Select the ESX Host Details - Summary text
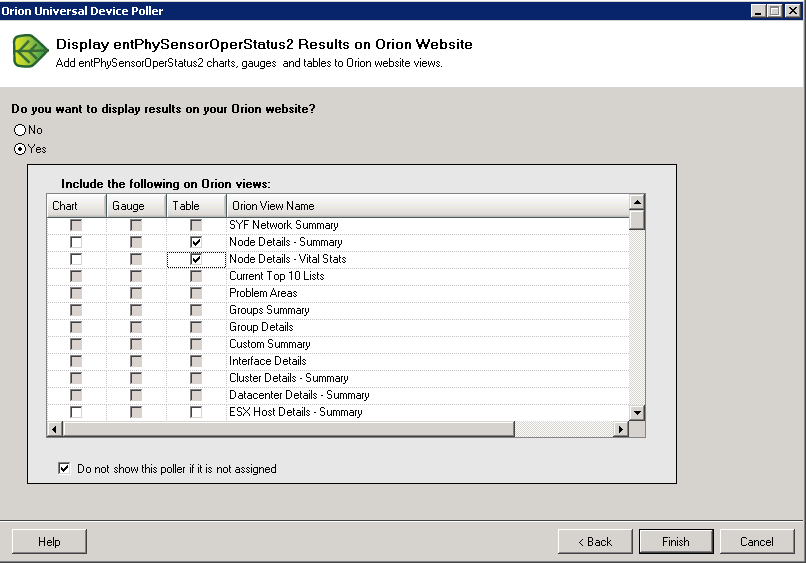Viewport: 806px width, 563px height. [296, 412]
